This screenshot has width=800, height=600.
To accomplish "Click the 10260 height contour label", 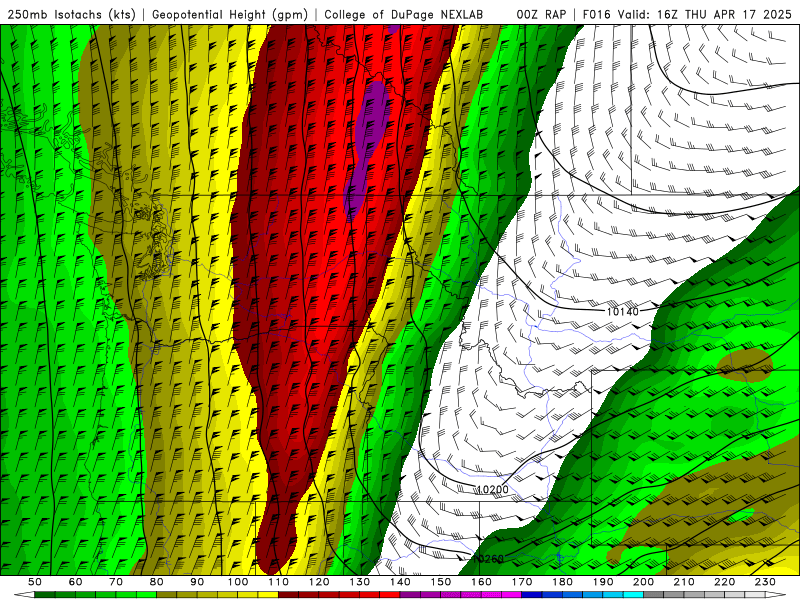I will click(488, 559).
